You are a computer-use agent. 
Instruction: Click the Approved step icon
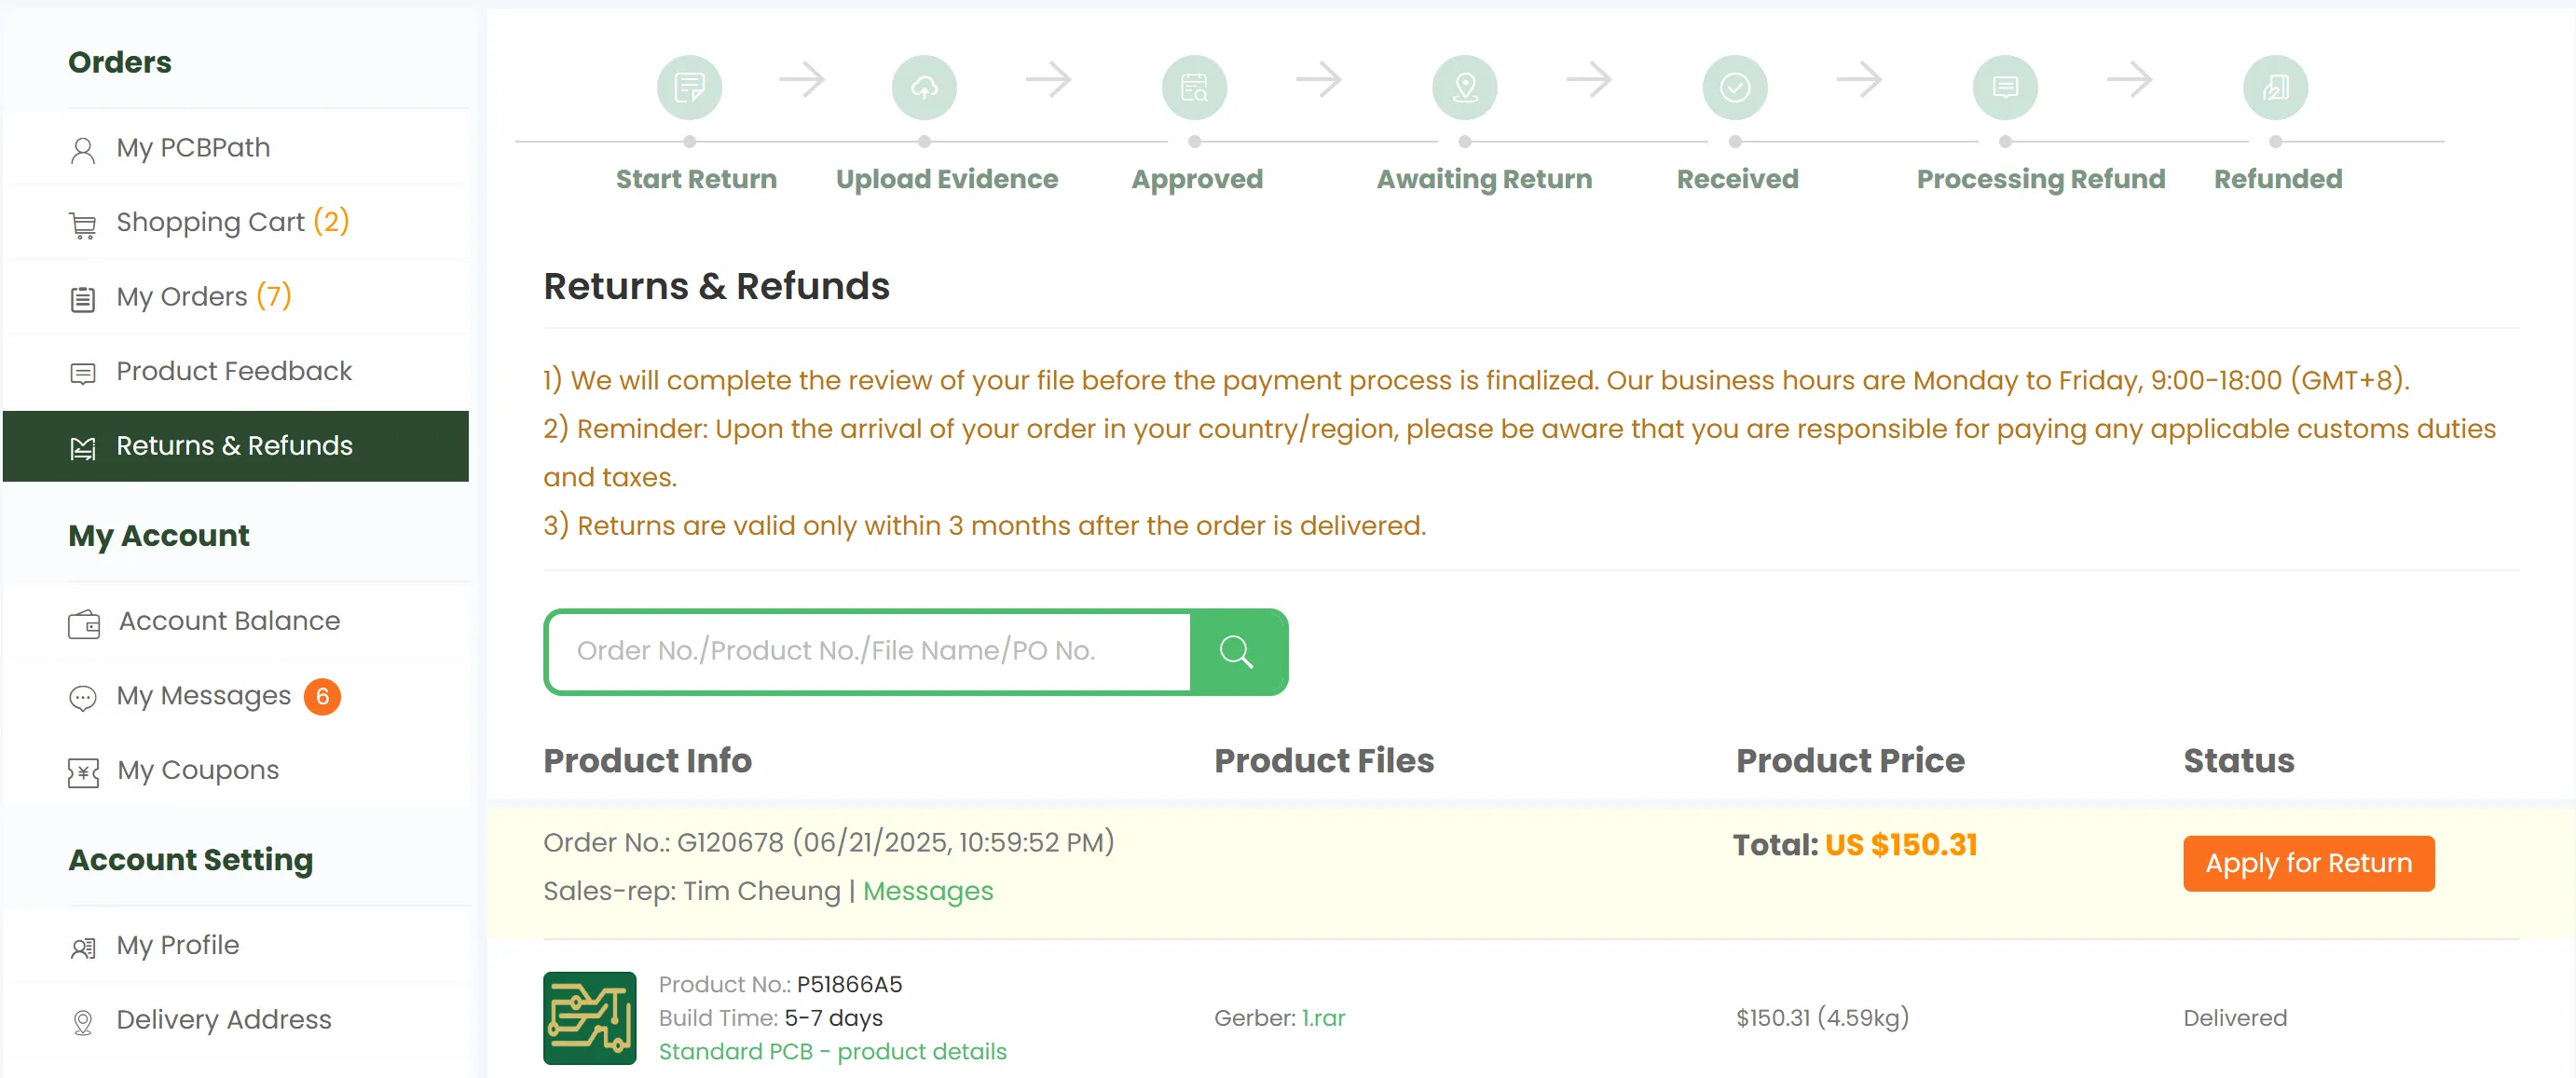1194,88
